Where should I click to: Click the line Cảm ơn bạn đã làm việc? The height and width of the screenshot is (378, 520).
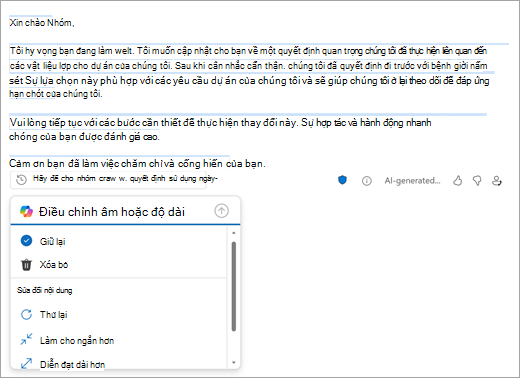137,163
